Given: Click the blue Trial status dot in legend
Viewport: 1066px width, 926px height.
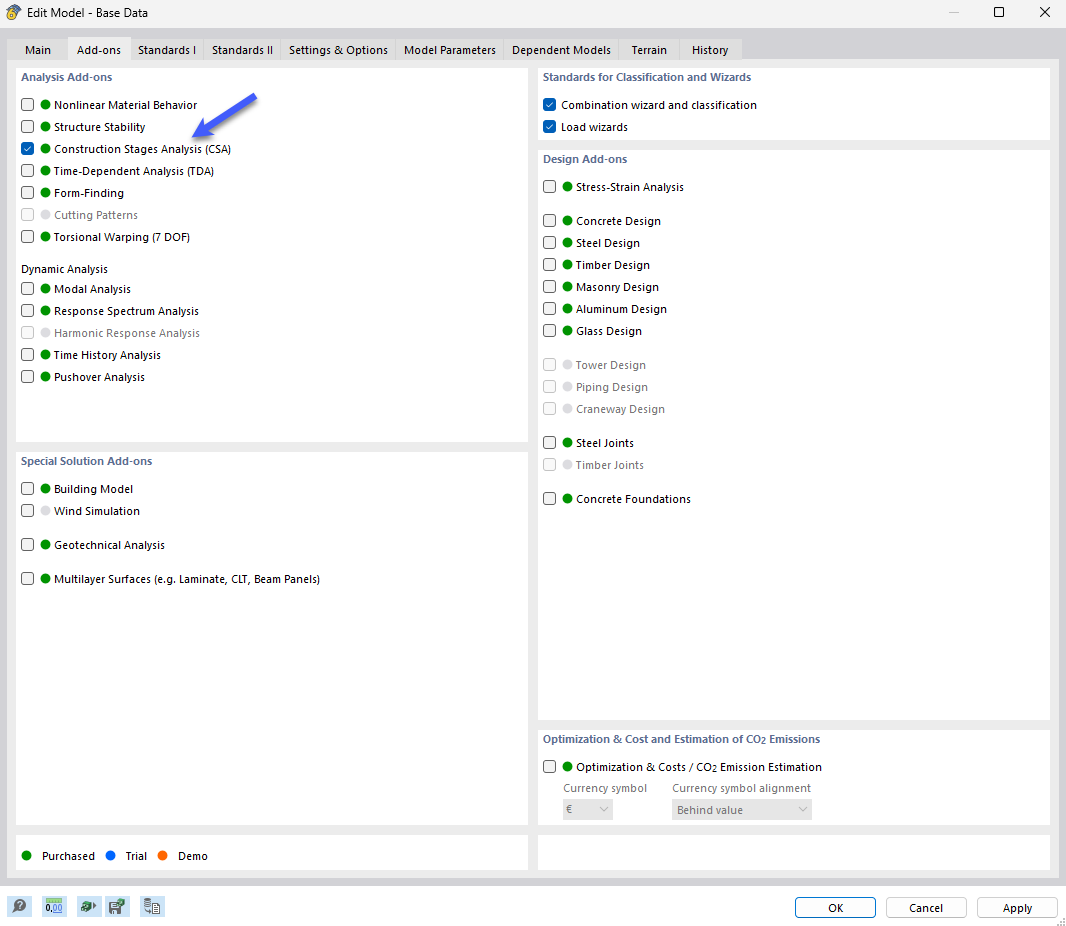Looking at the screenshot, I should coord(111,856).
